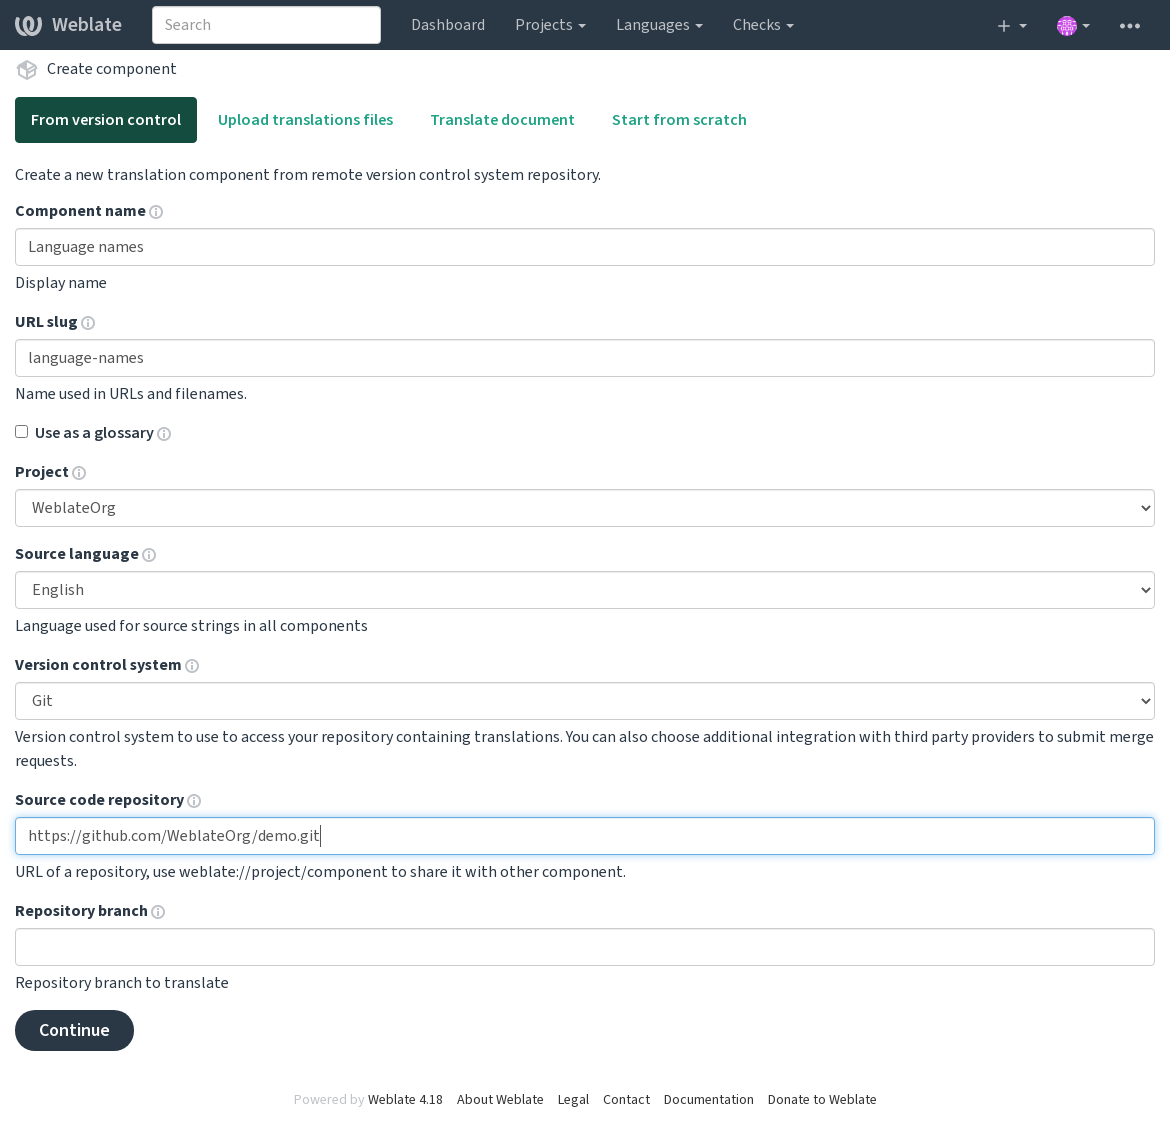Open the Documentation footer link
1170x1138 pixels.
pos(708,1100)
